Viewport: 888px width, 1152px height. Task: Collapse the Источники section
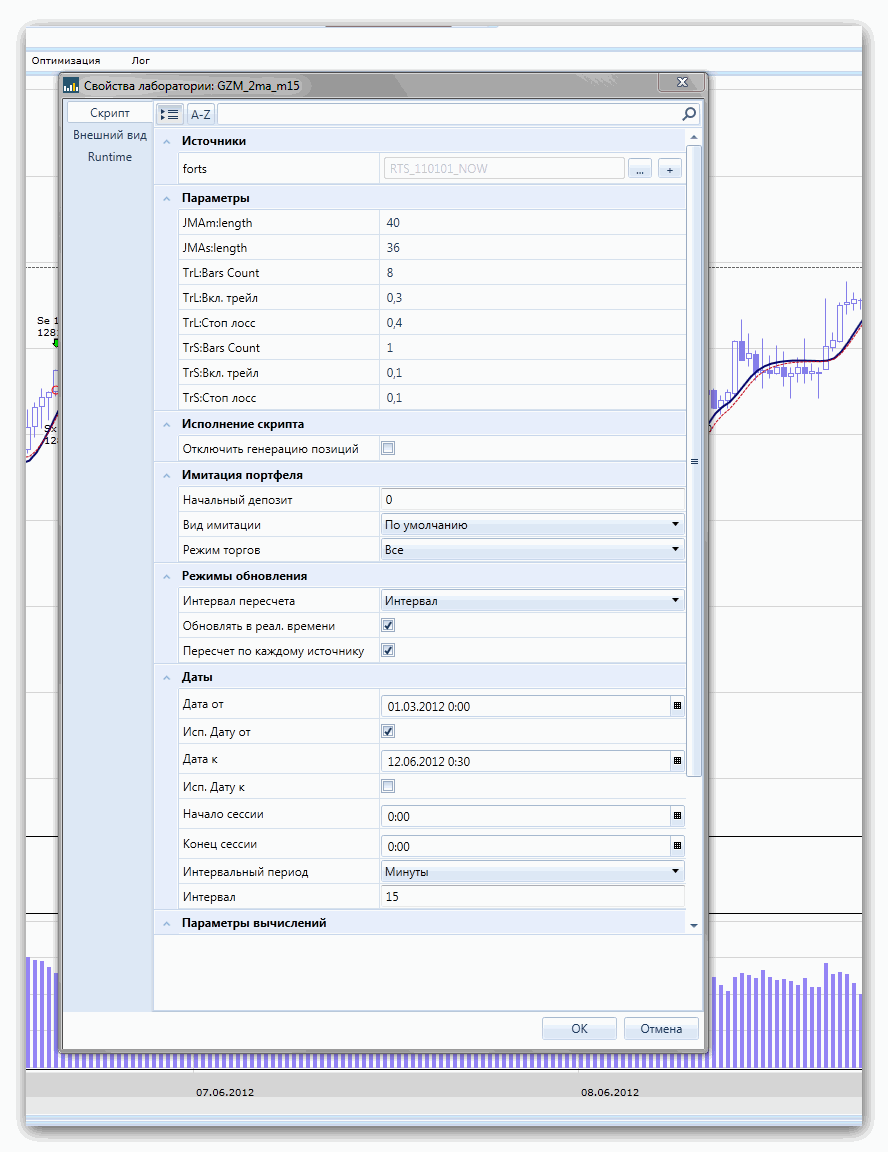coord(167,141)
